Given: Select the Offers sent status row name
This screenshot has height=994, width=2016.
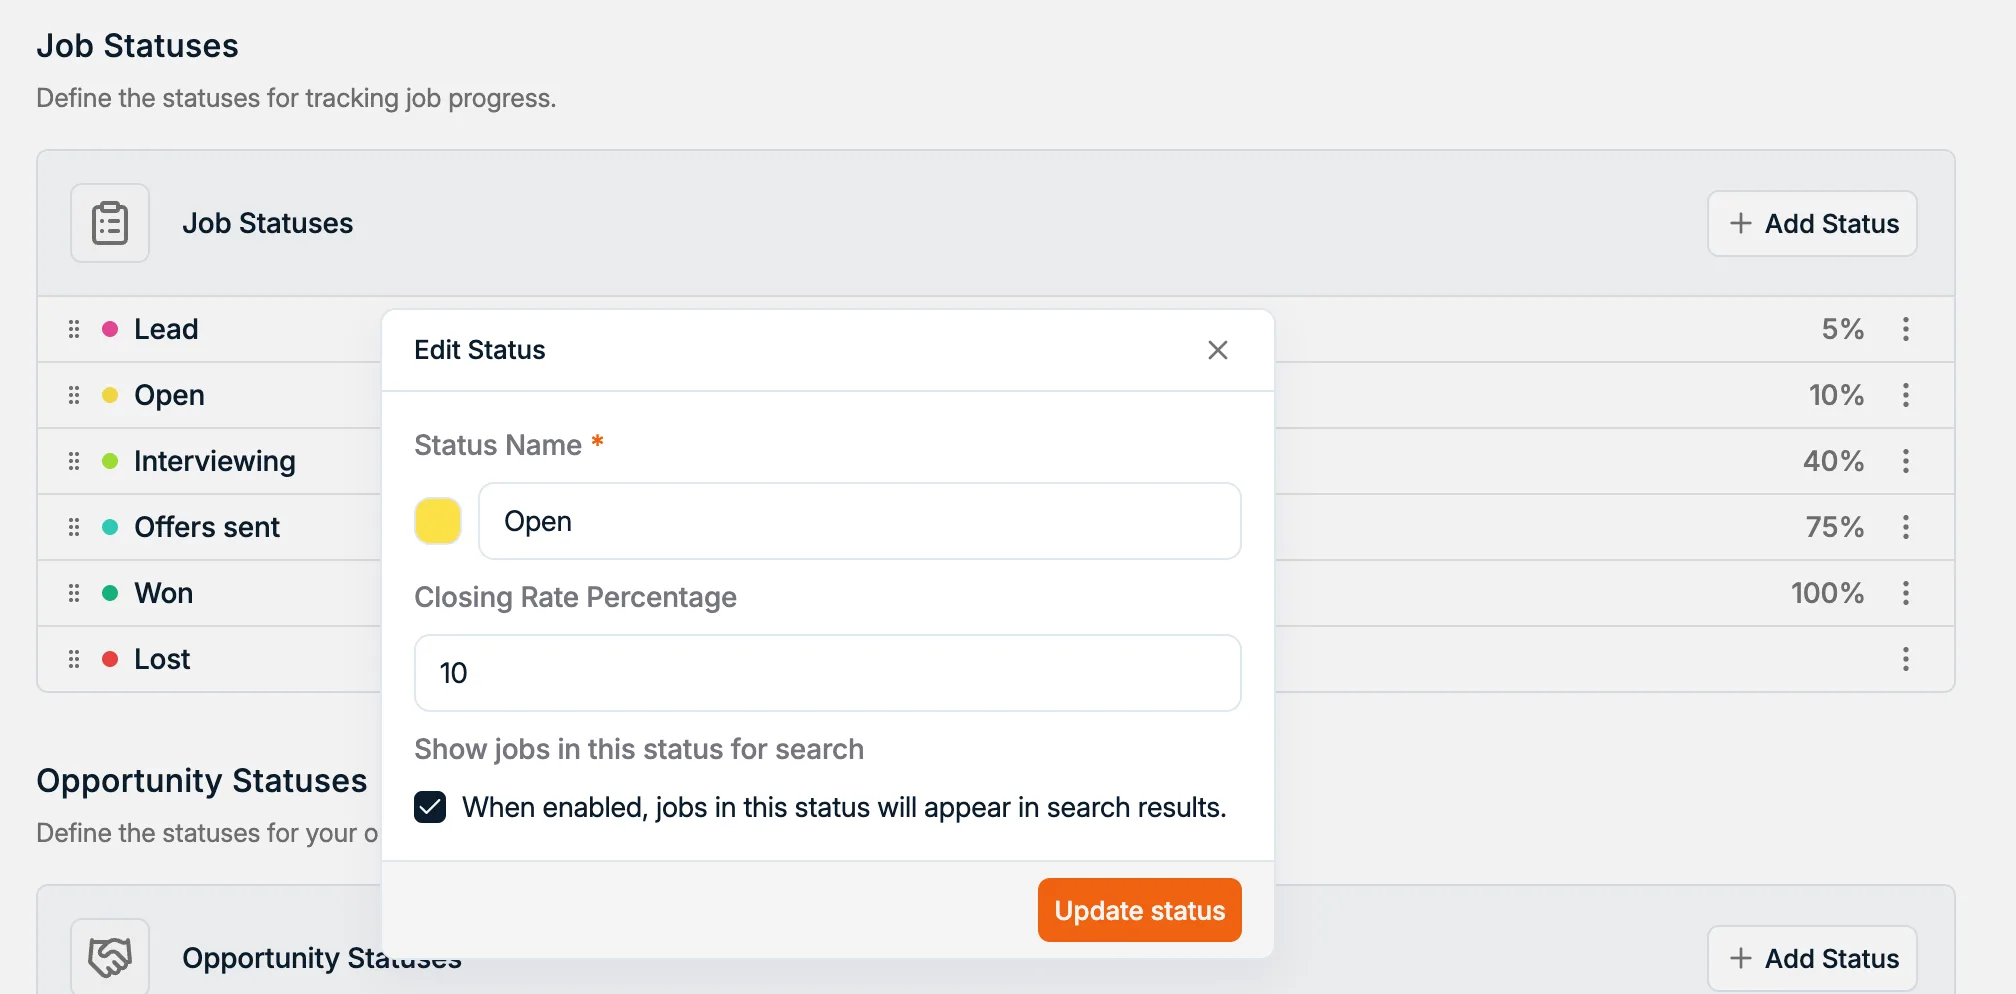Looking at the screenshot, I should tap(207, 527).
